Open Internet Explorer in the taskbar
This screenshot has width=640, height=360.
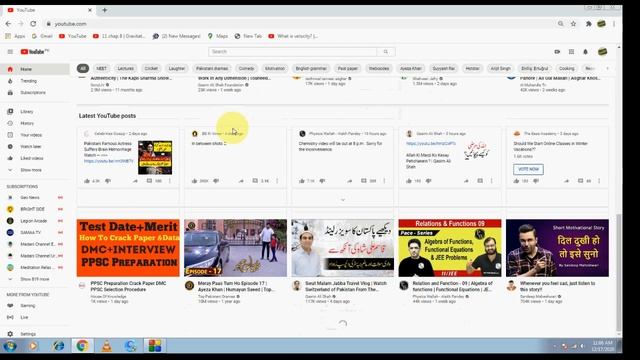[x=58, y=346]
